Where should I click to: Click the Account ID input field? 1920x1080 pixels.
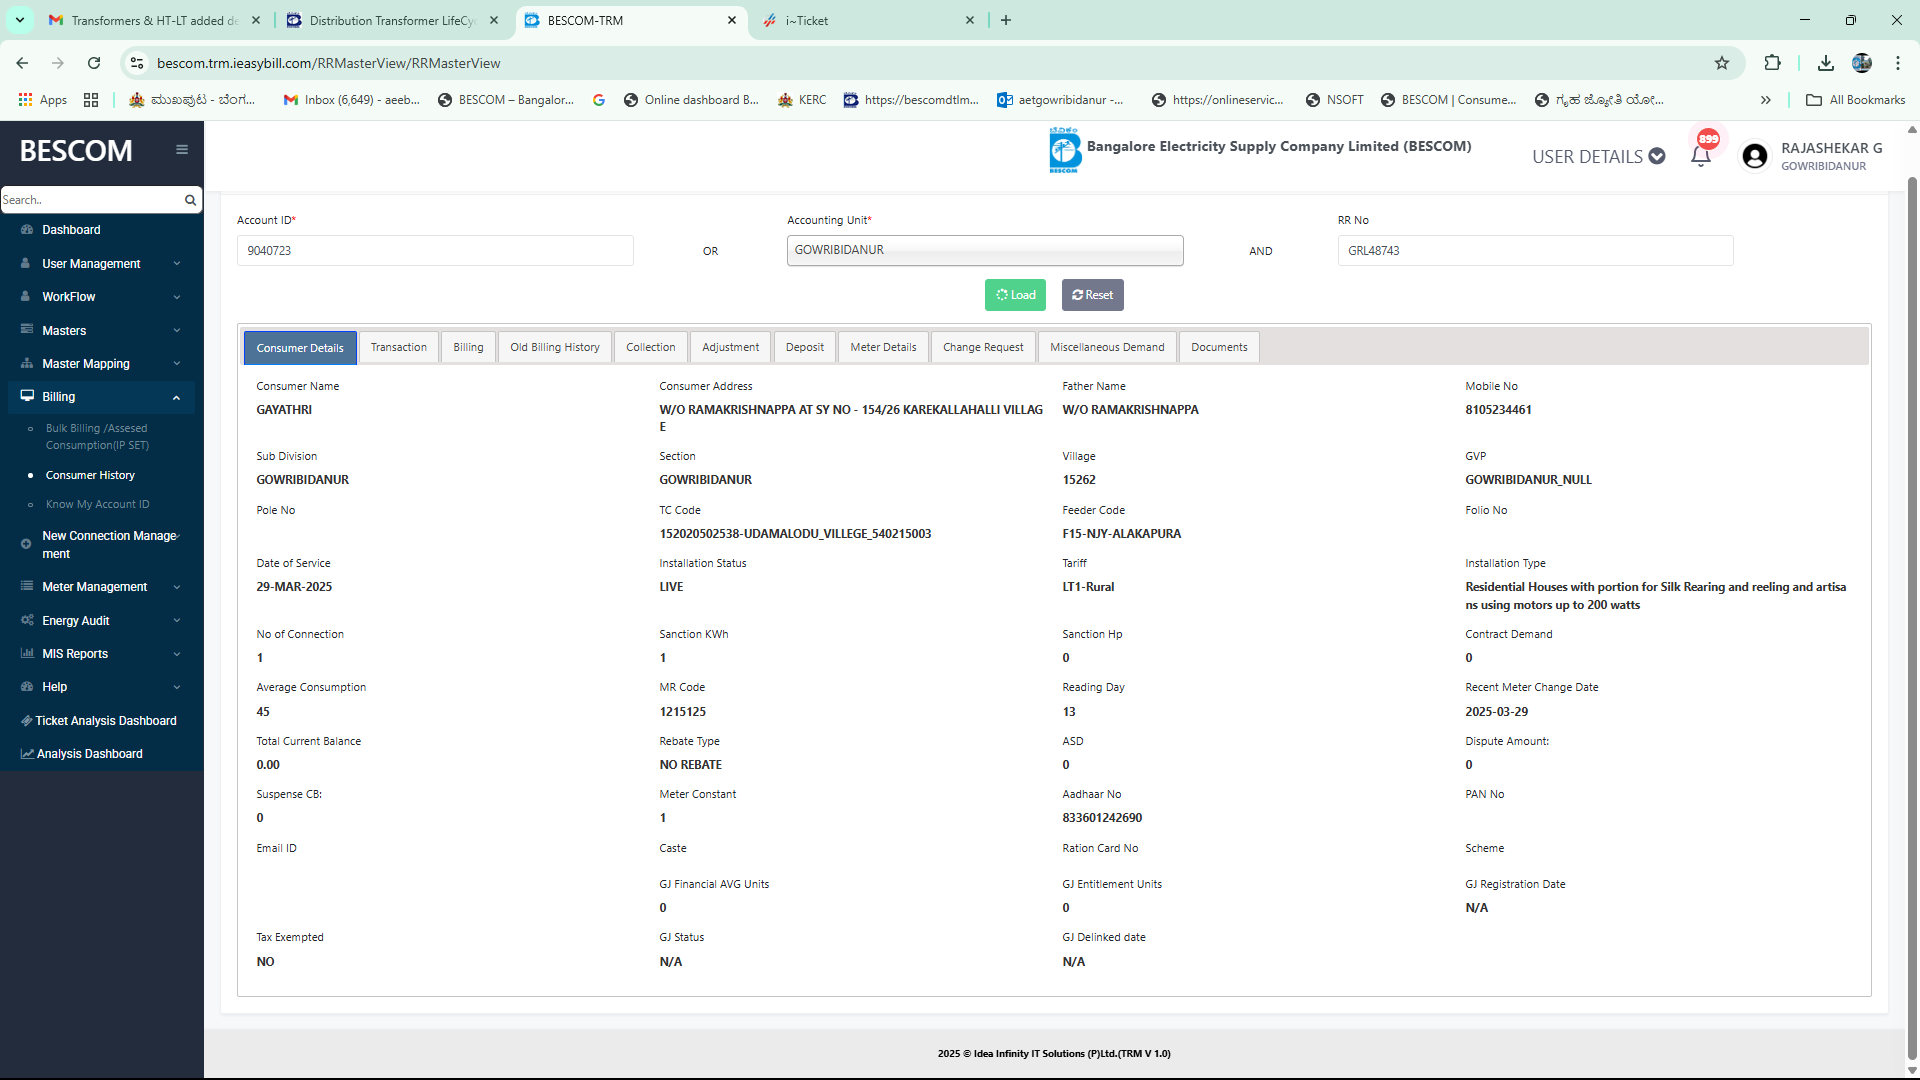[x=435, y=251]
